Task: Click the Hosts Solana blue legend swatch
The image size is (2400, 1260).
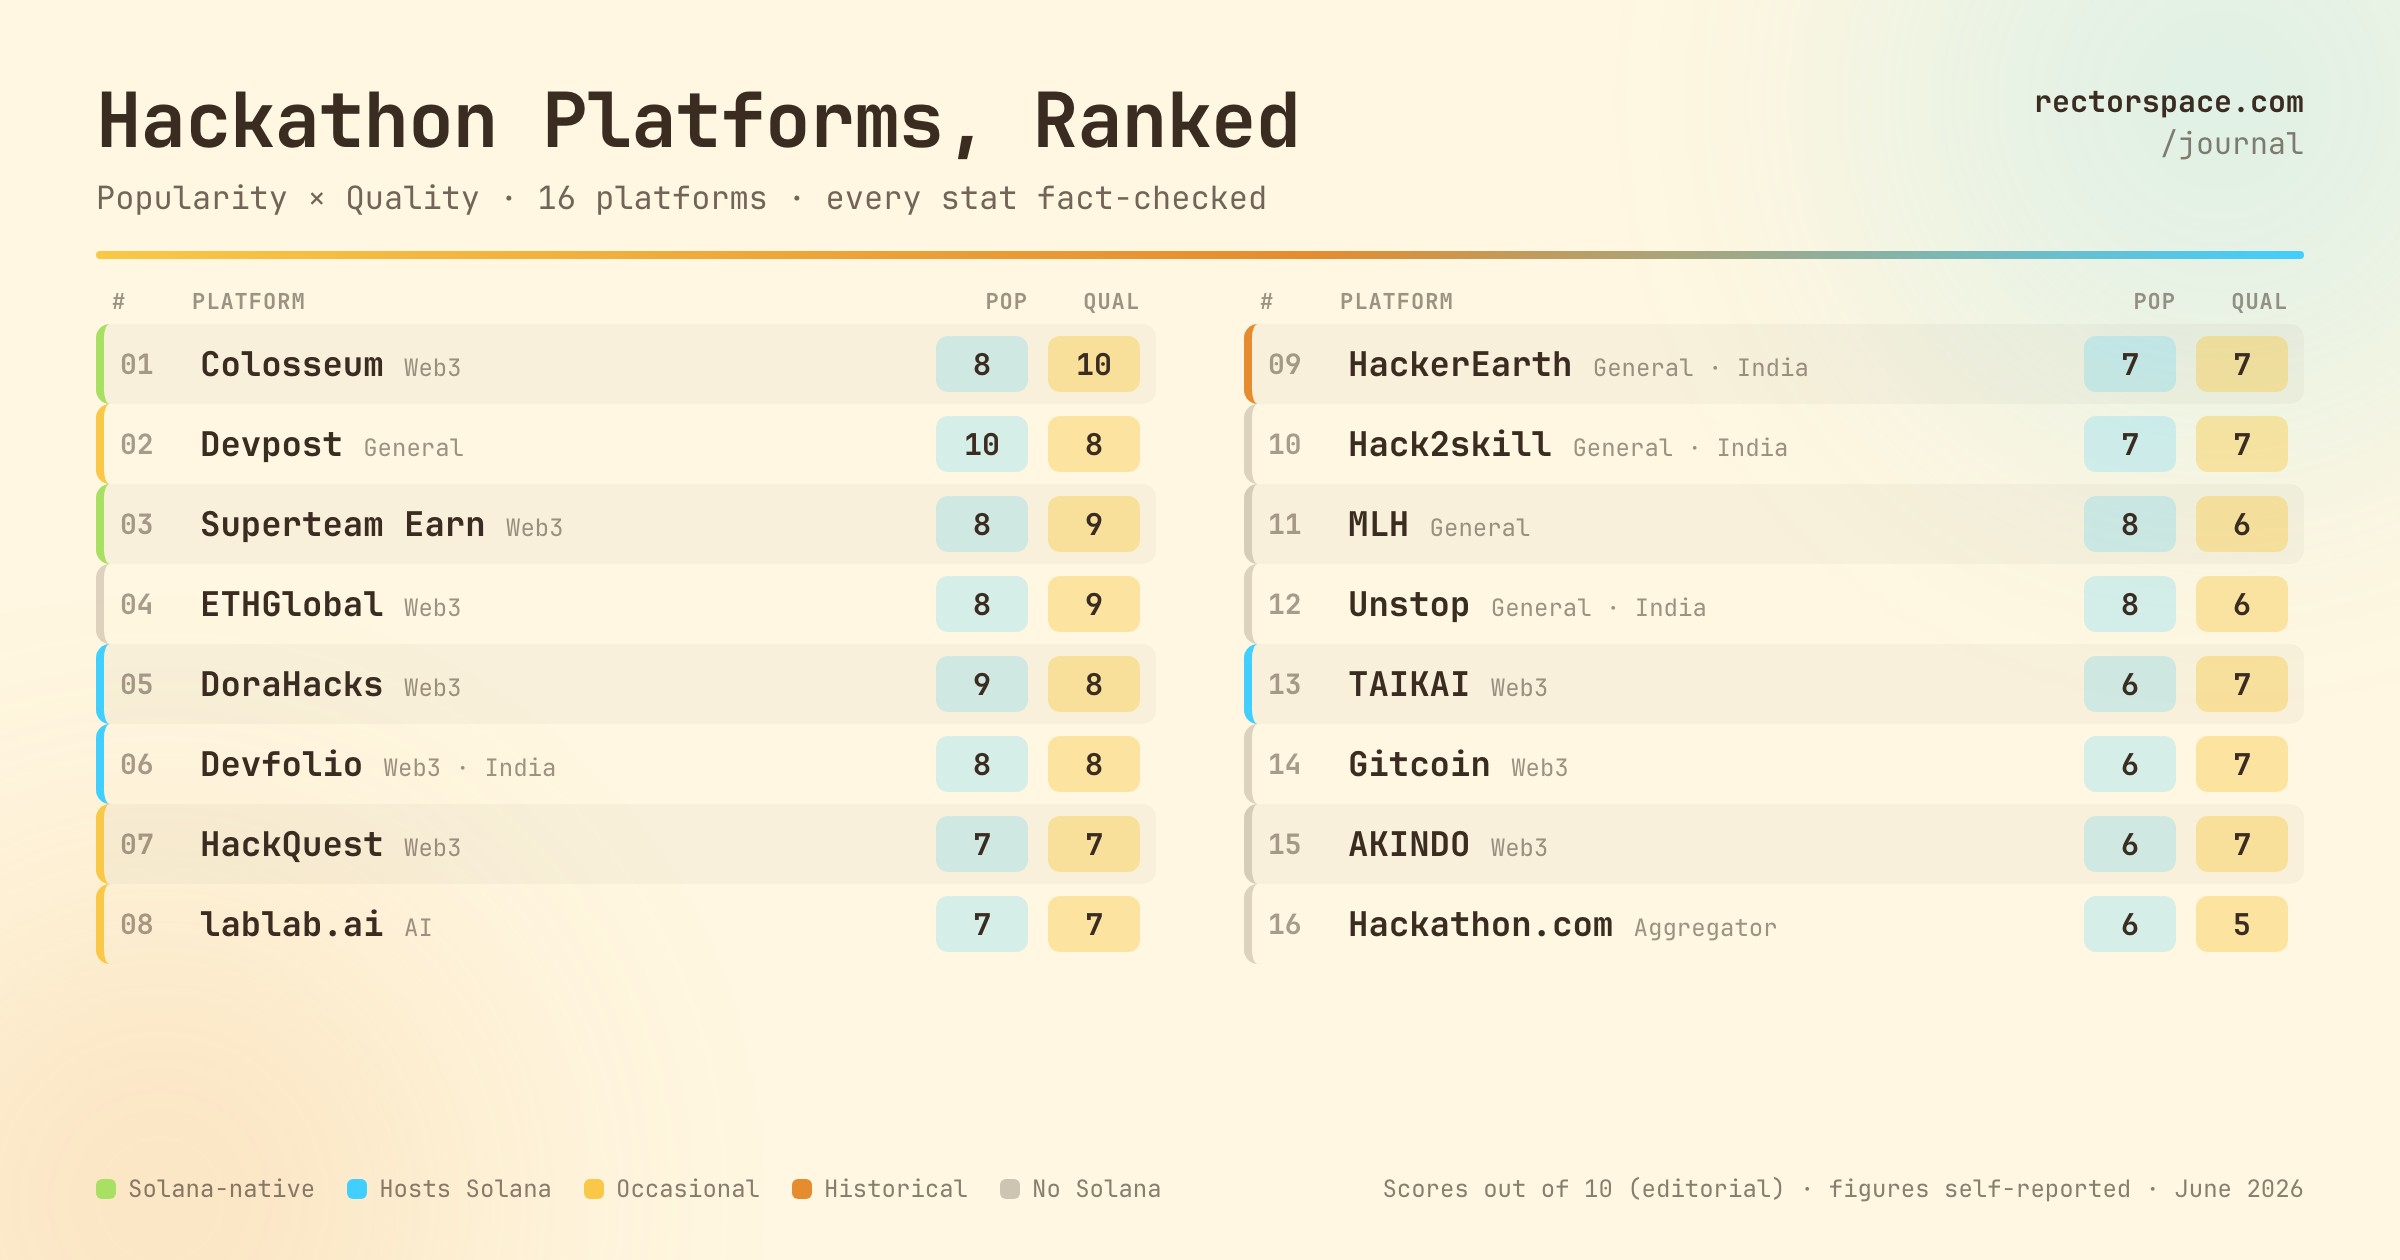Action: tap(357, 1189)
